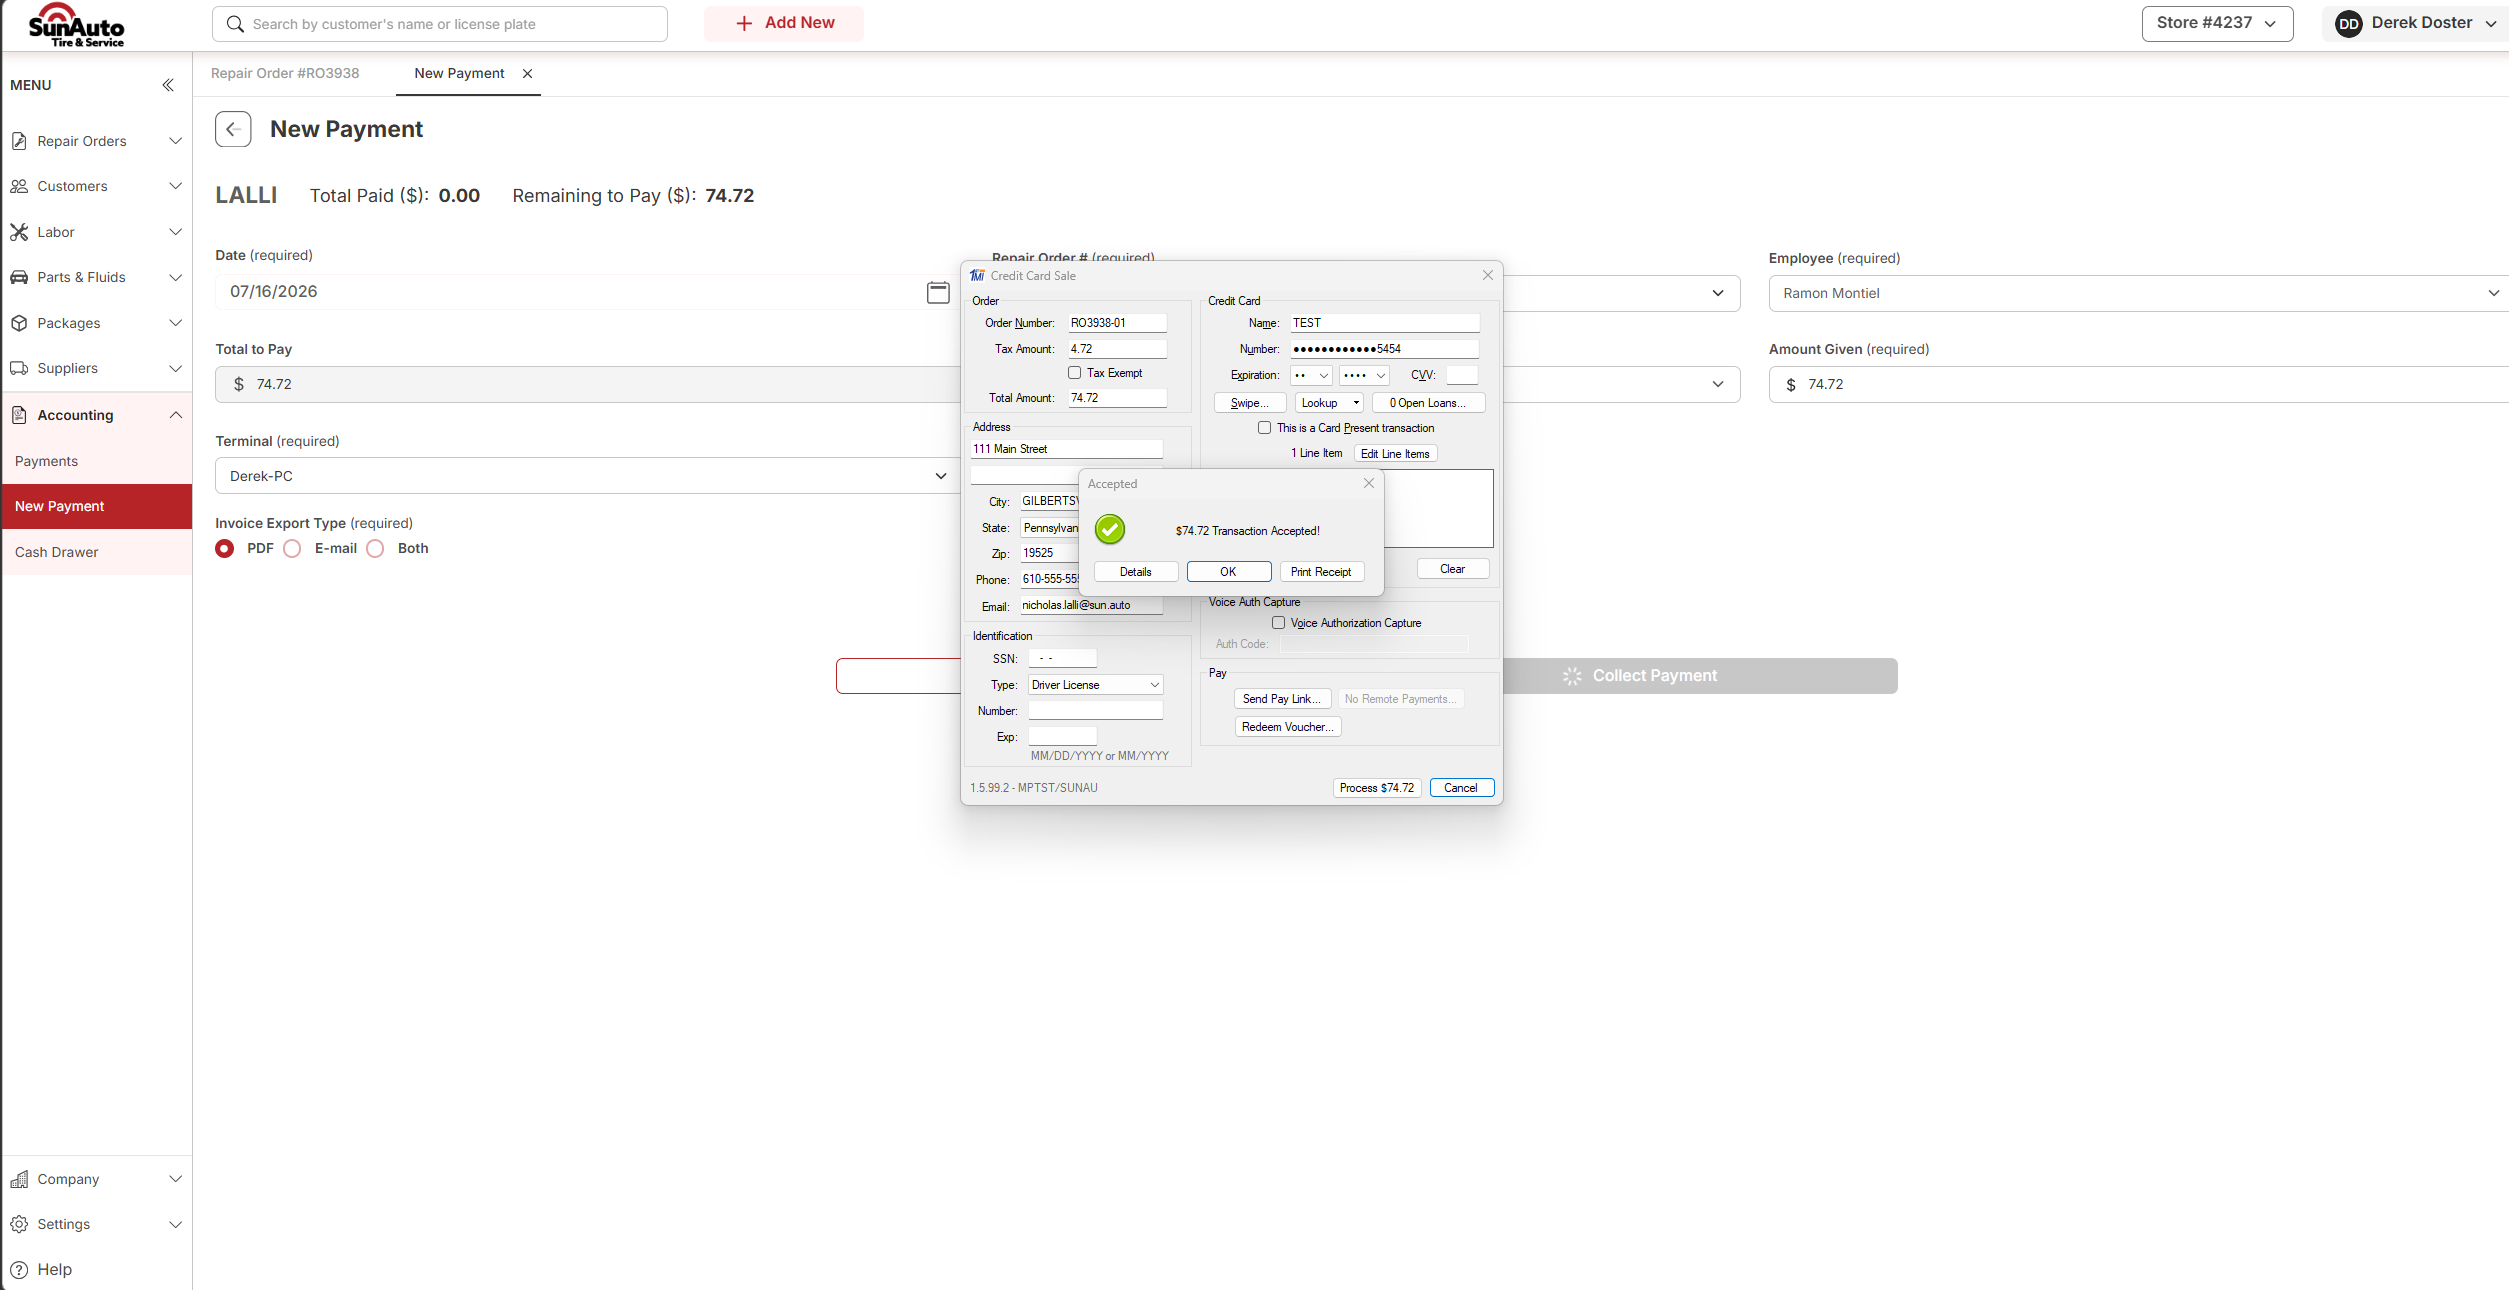
Task: Click the search magnifier icon
Action: (235, 24)
